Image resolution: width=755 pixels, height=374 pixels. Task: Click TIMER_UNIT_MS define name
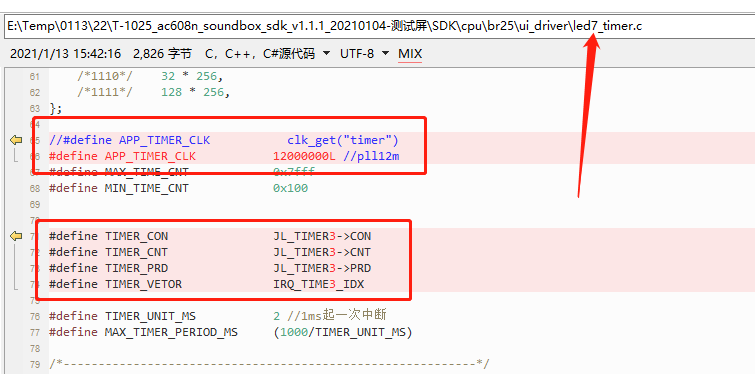coord(150,316)
